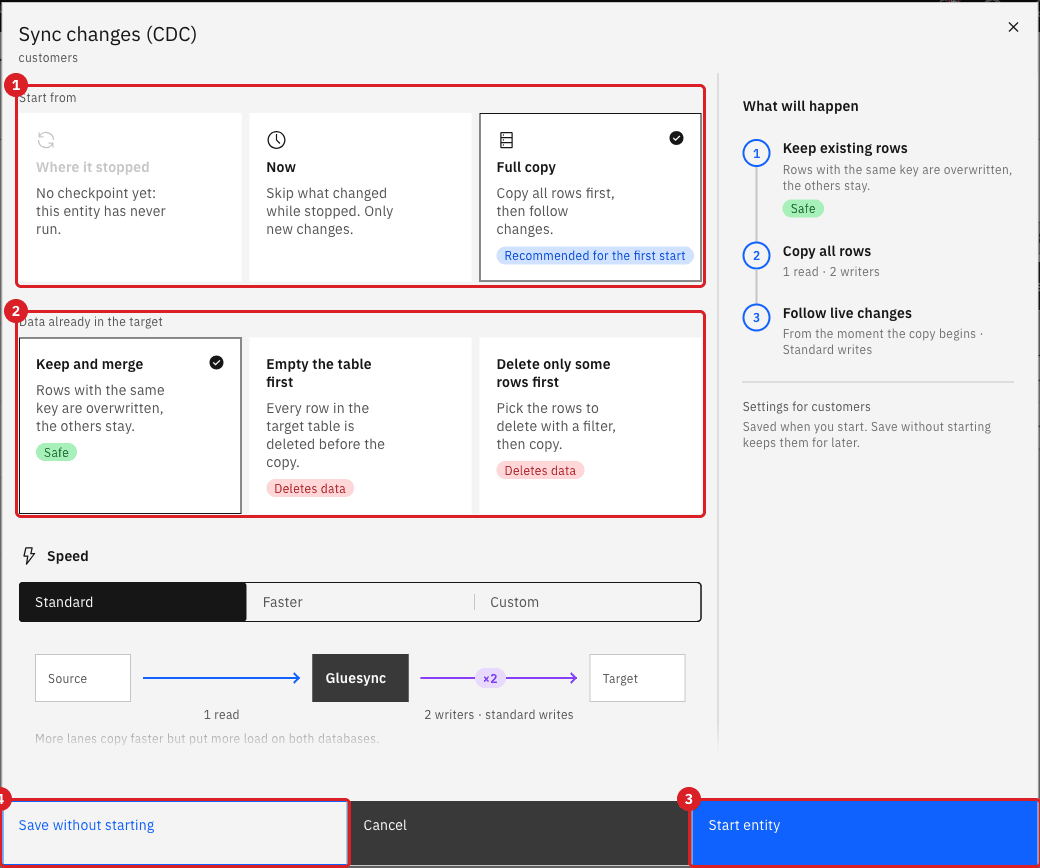Image resolution: width=1040 pixels, height=868 pixels.
Task: Click the ×2 writers badge
Action: [490, 678]
